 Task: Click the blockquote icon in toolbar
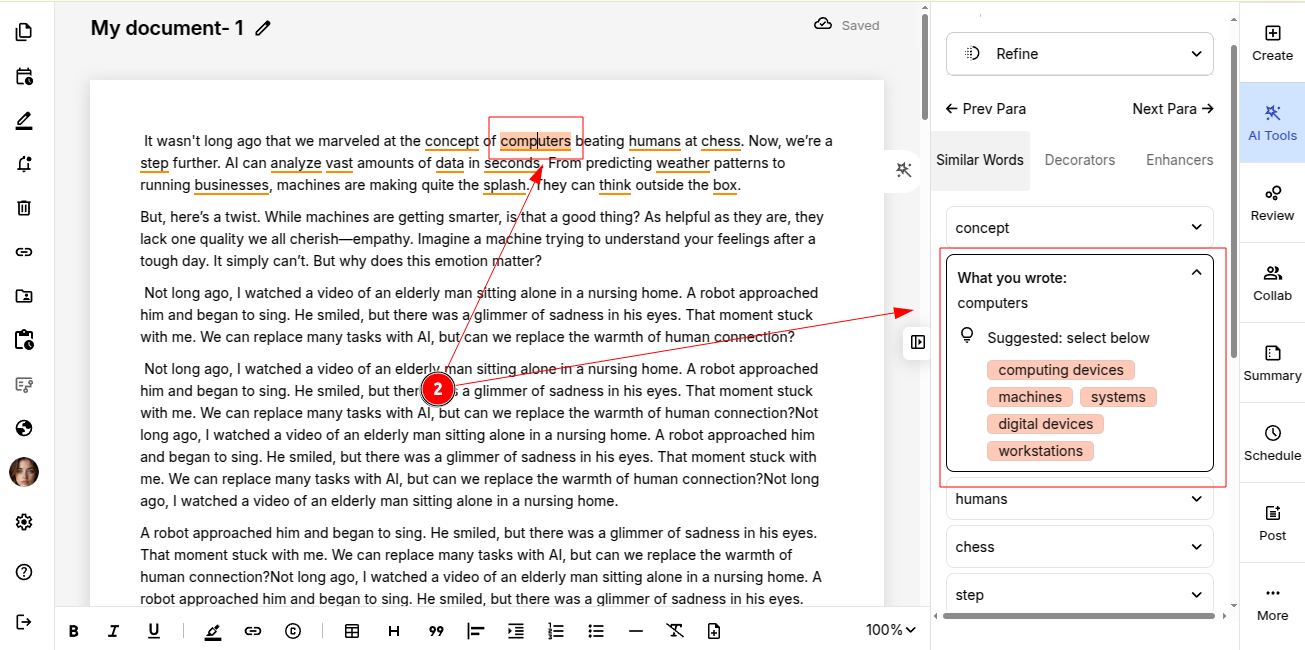tap(436, 631)
